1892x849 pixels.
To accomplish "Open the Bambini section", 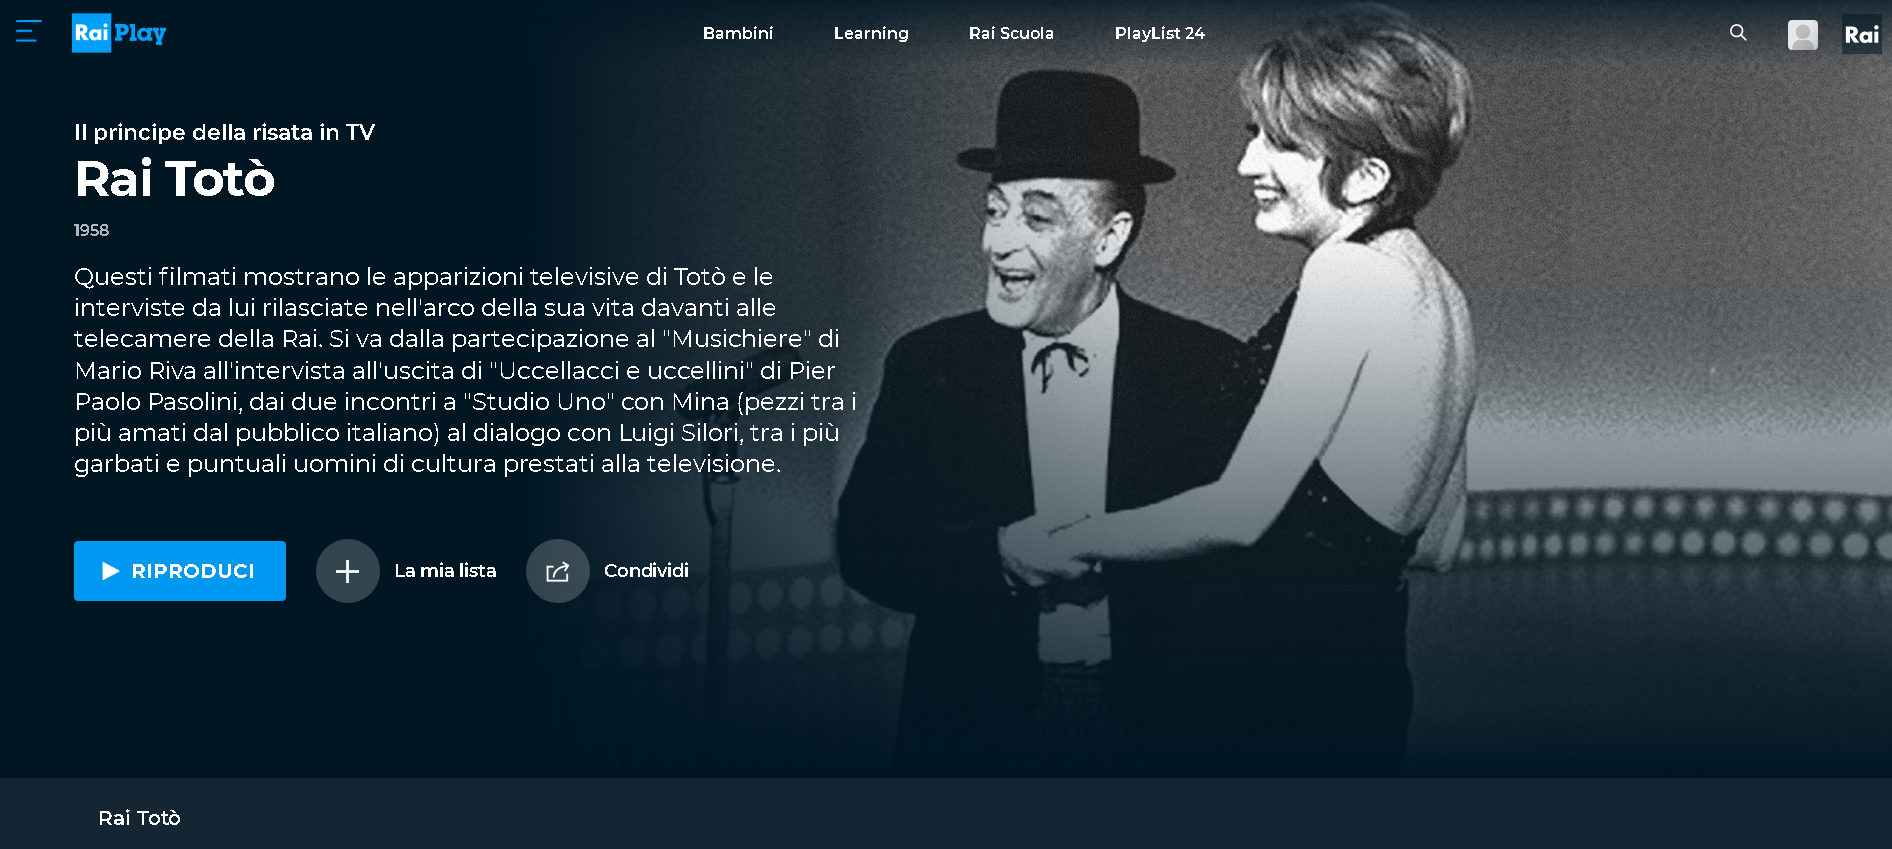I will (738, 33).
